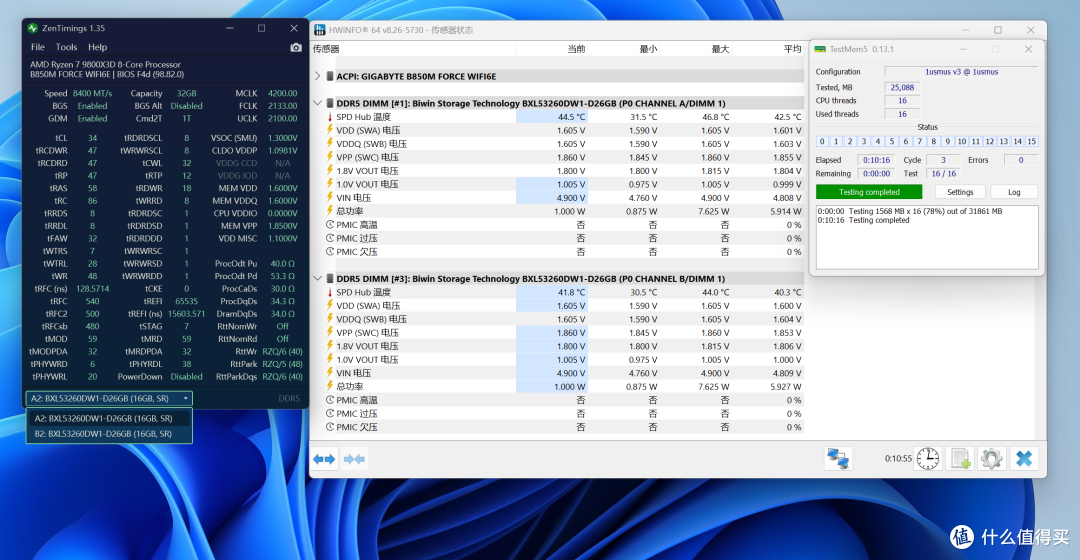1080x560 pixels.
Task: Click the HWiNFO blue X close sensors icon
Action: click(x=1024, y=459)
